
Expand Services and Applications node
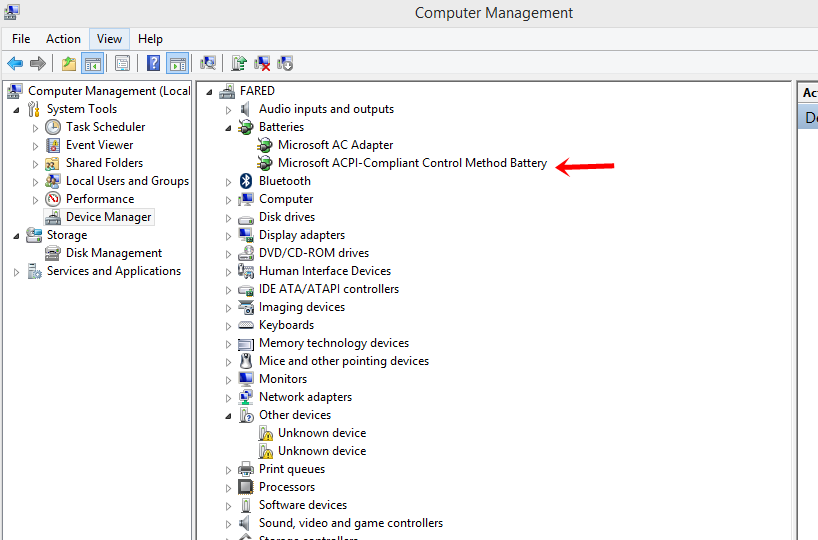[x=17, y=272]
